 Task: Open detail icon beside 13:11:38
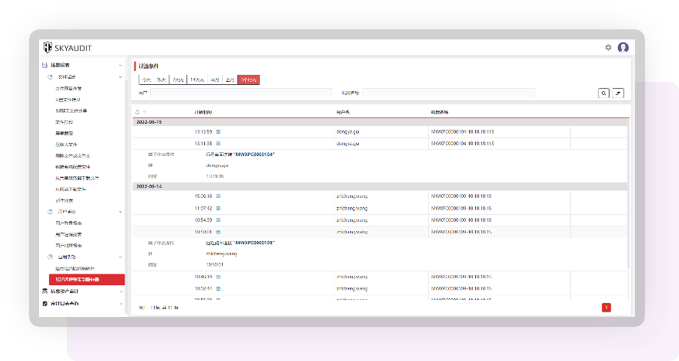218,143
